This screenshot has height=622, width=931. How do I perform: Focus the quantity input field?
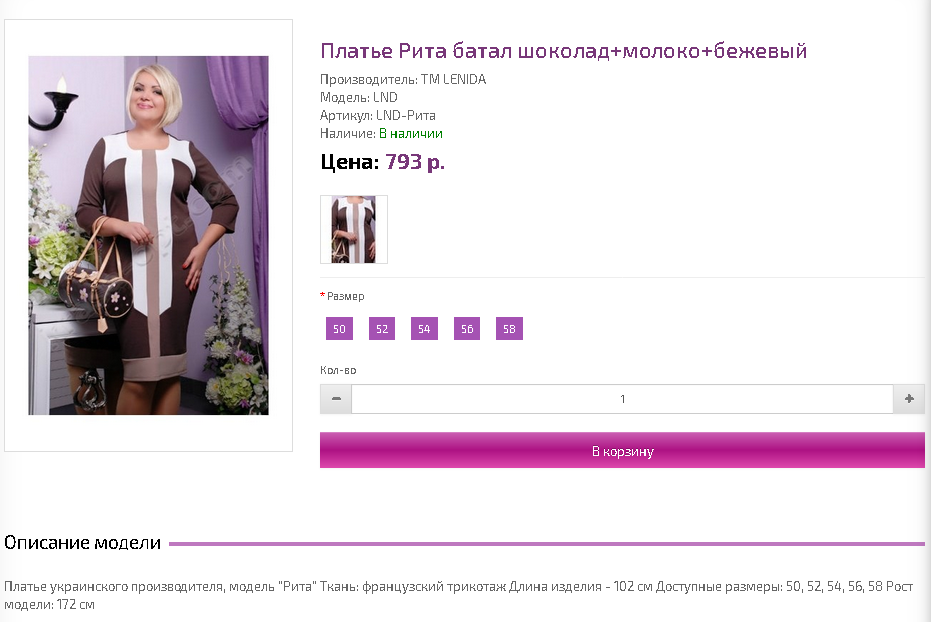(x=622, y=399)
